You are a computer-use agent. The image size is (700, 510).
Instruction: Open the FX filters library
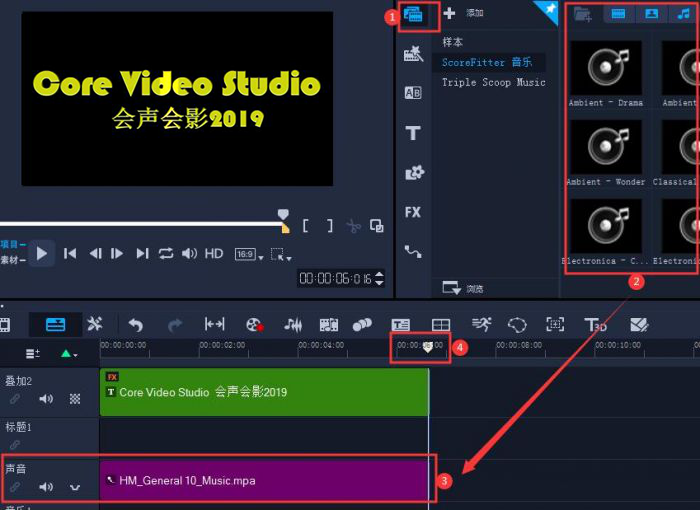coord(412,212)
